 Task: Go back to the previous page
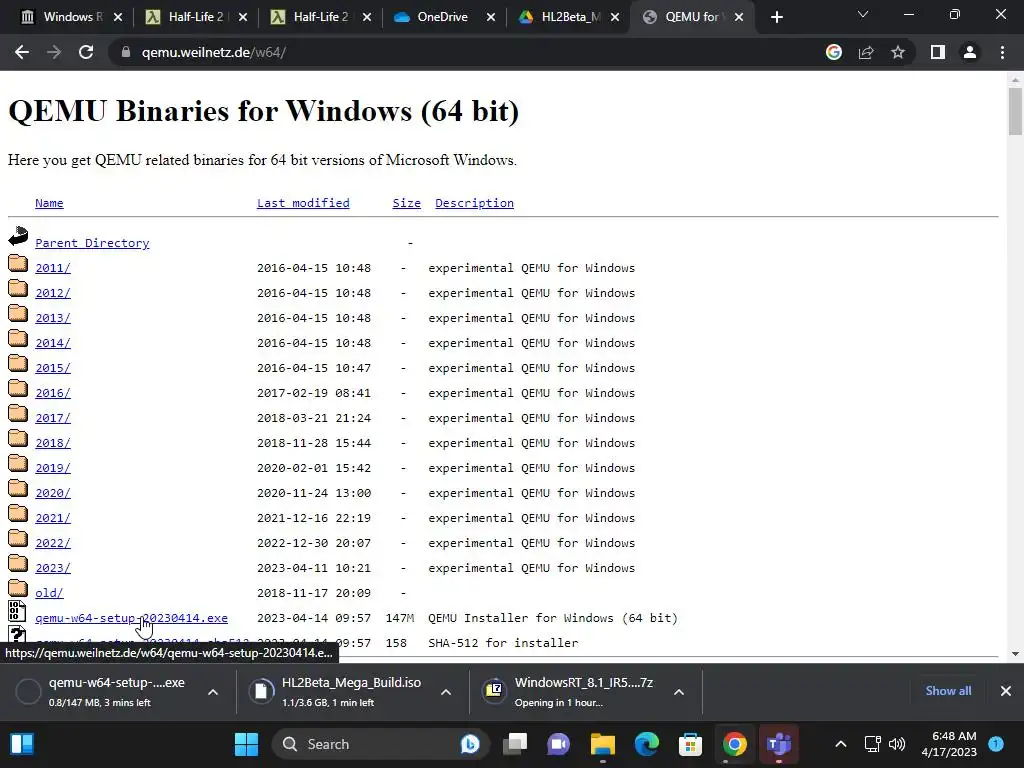(22, 52)
